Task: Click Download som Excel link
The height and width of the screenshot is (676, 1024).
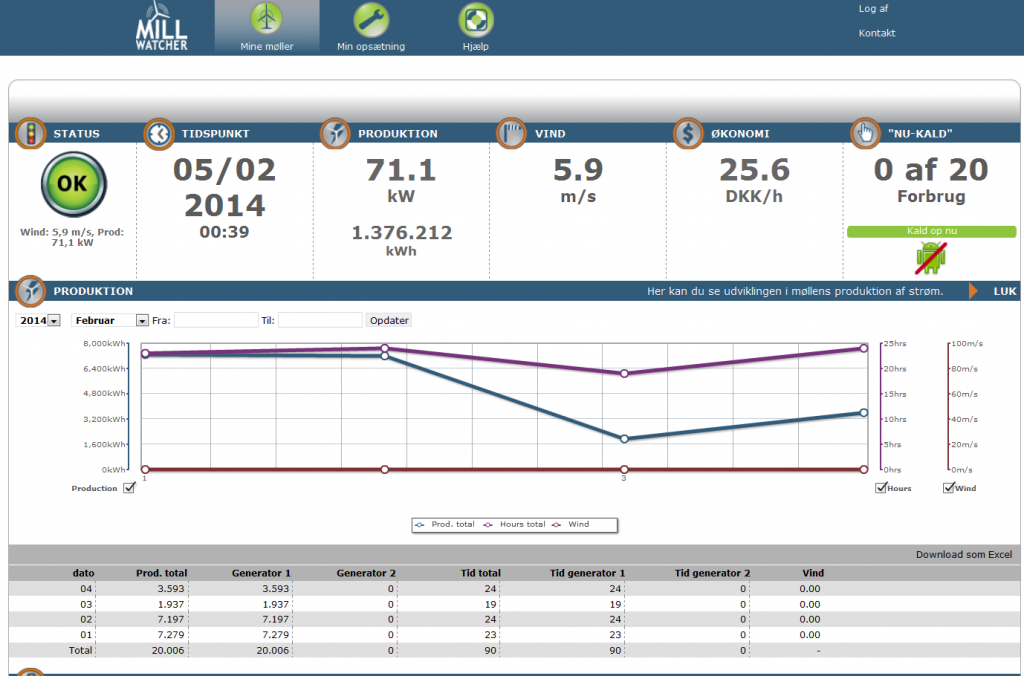Action: pyautogui.click(x=964, y=555)
